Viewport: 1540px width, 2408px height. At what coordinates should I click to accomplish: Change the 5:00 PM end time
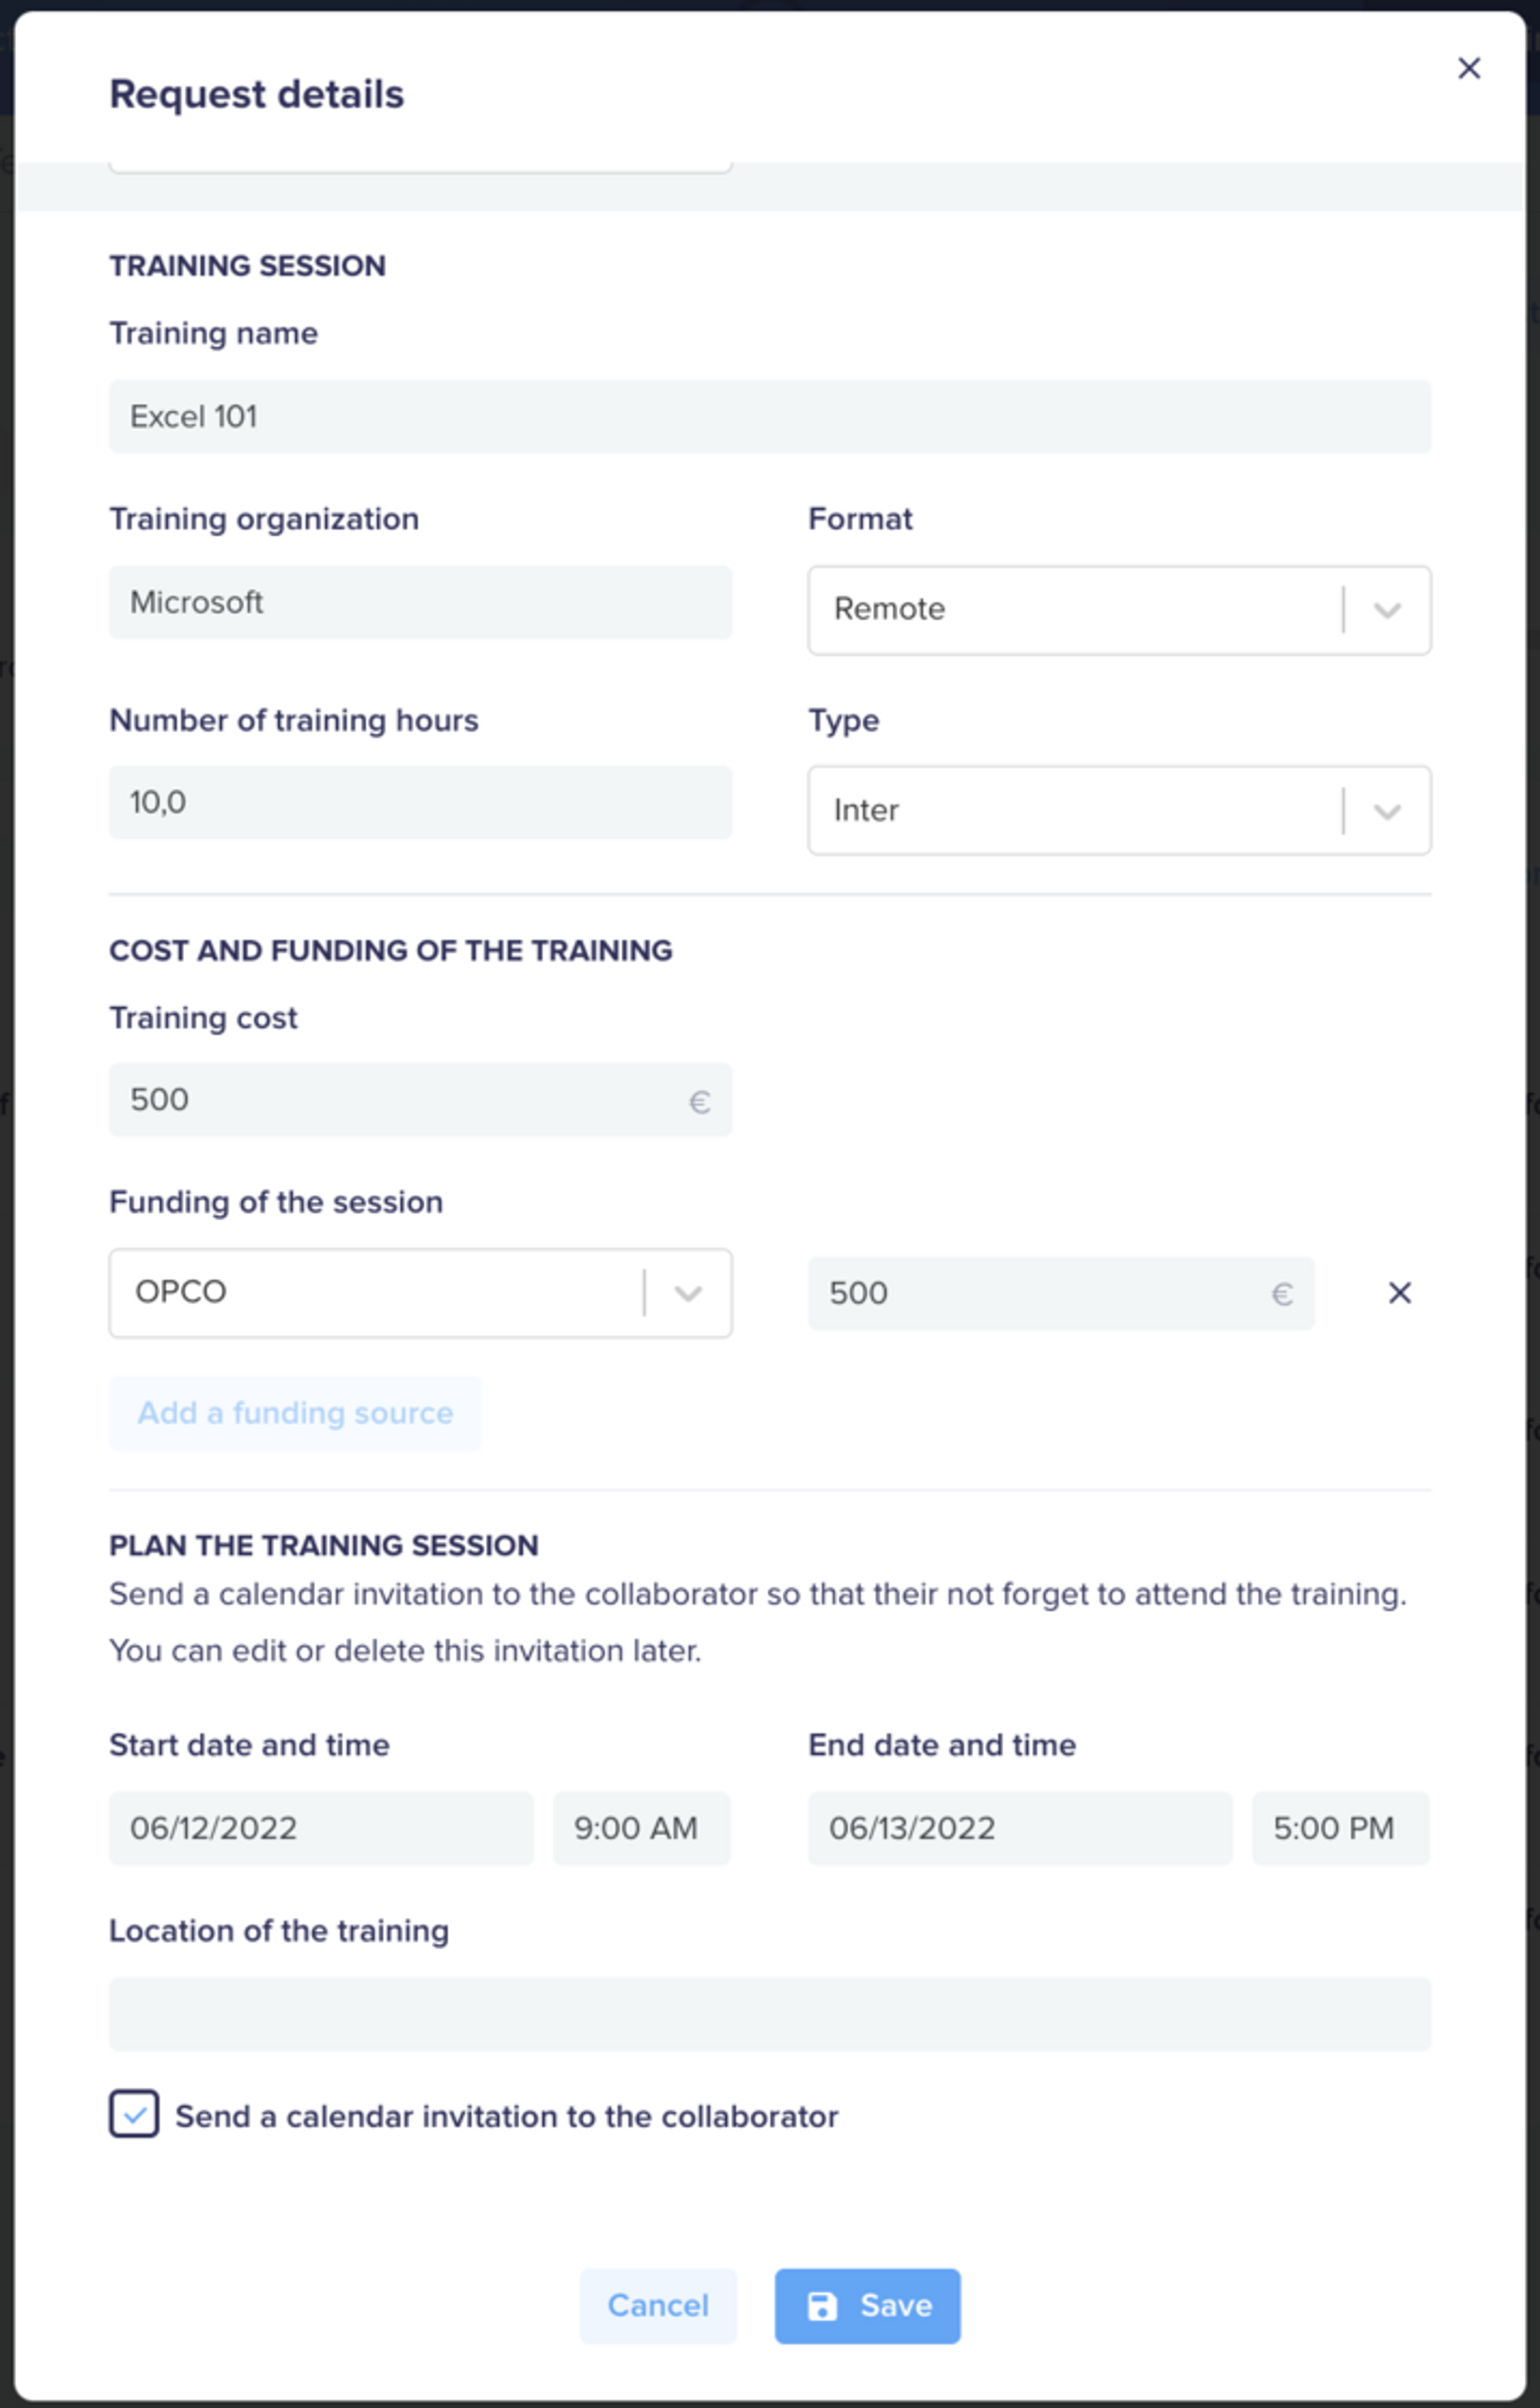click(x=1341, y=1828)
